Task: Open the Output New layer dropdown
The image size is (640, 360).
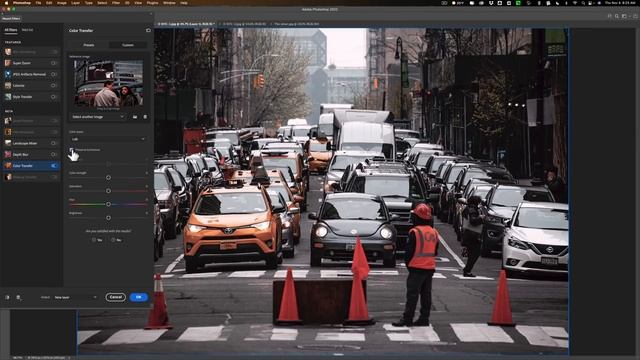Action: [75, 298]
